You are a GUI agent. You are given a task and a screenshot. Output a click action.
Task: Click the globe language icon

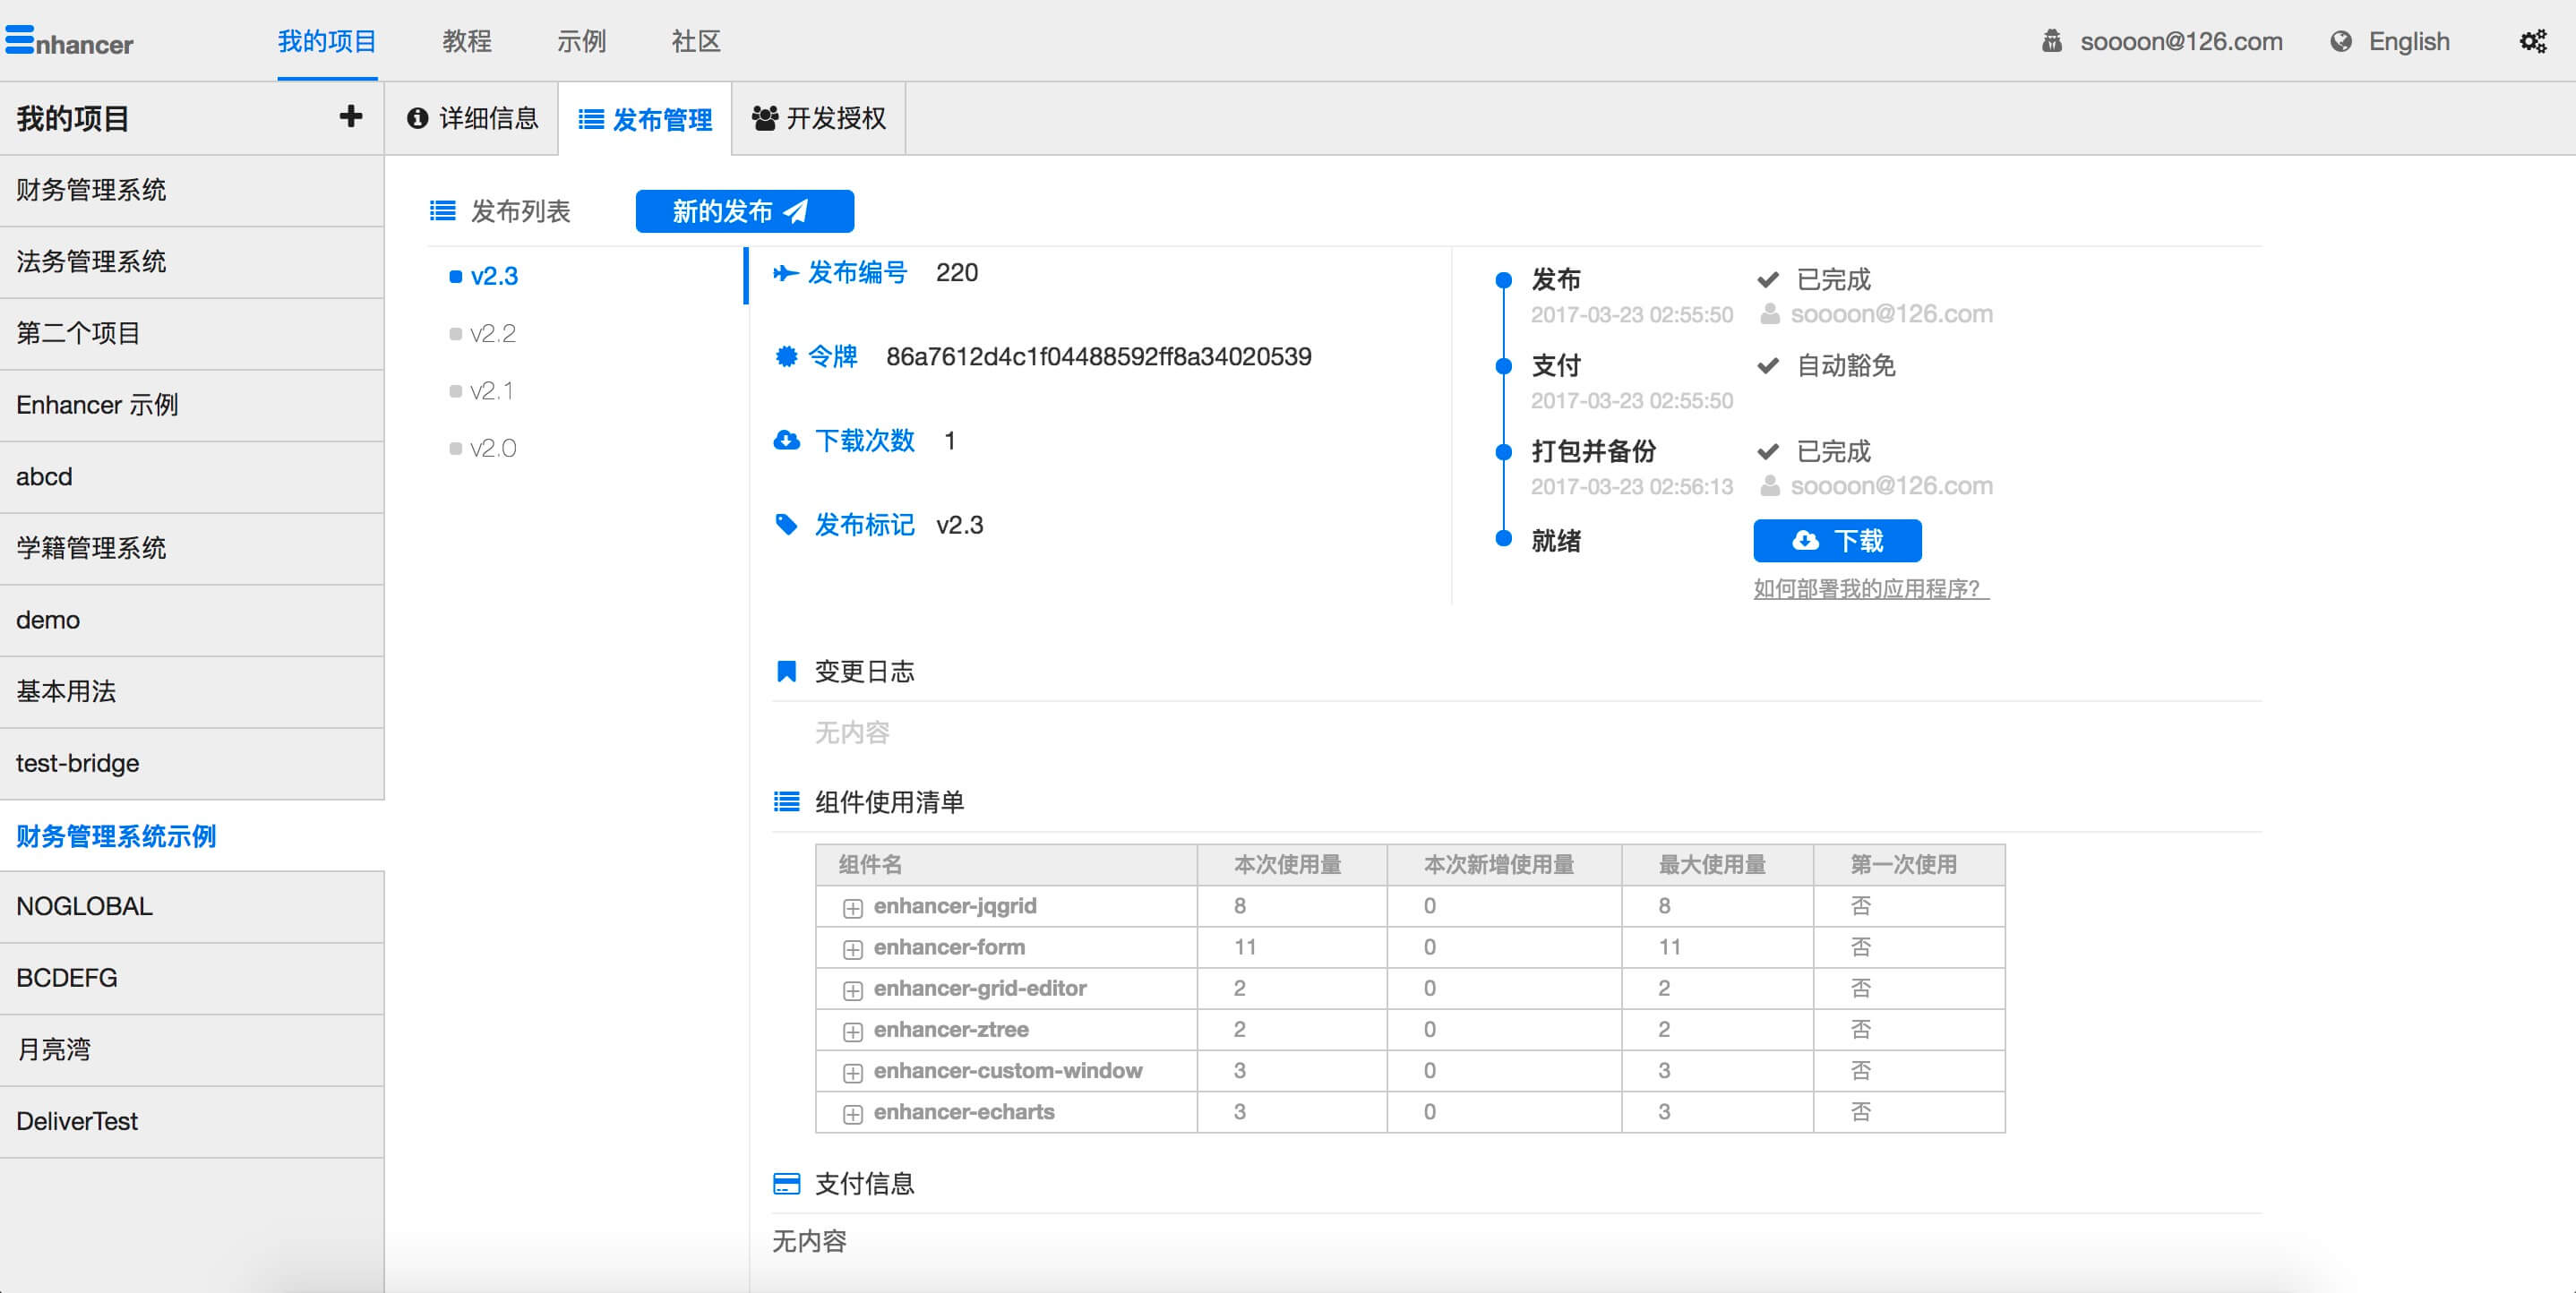[x=2340, y=41]
